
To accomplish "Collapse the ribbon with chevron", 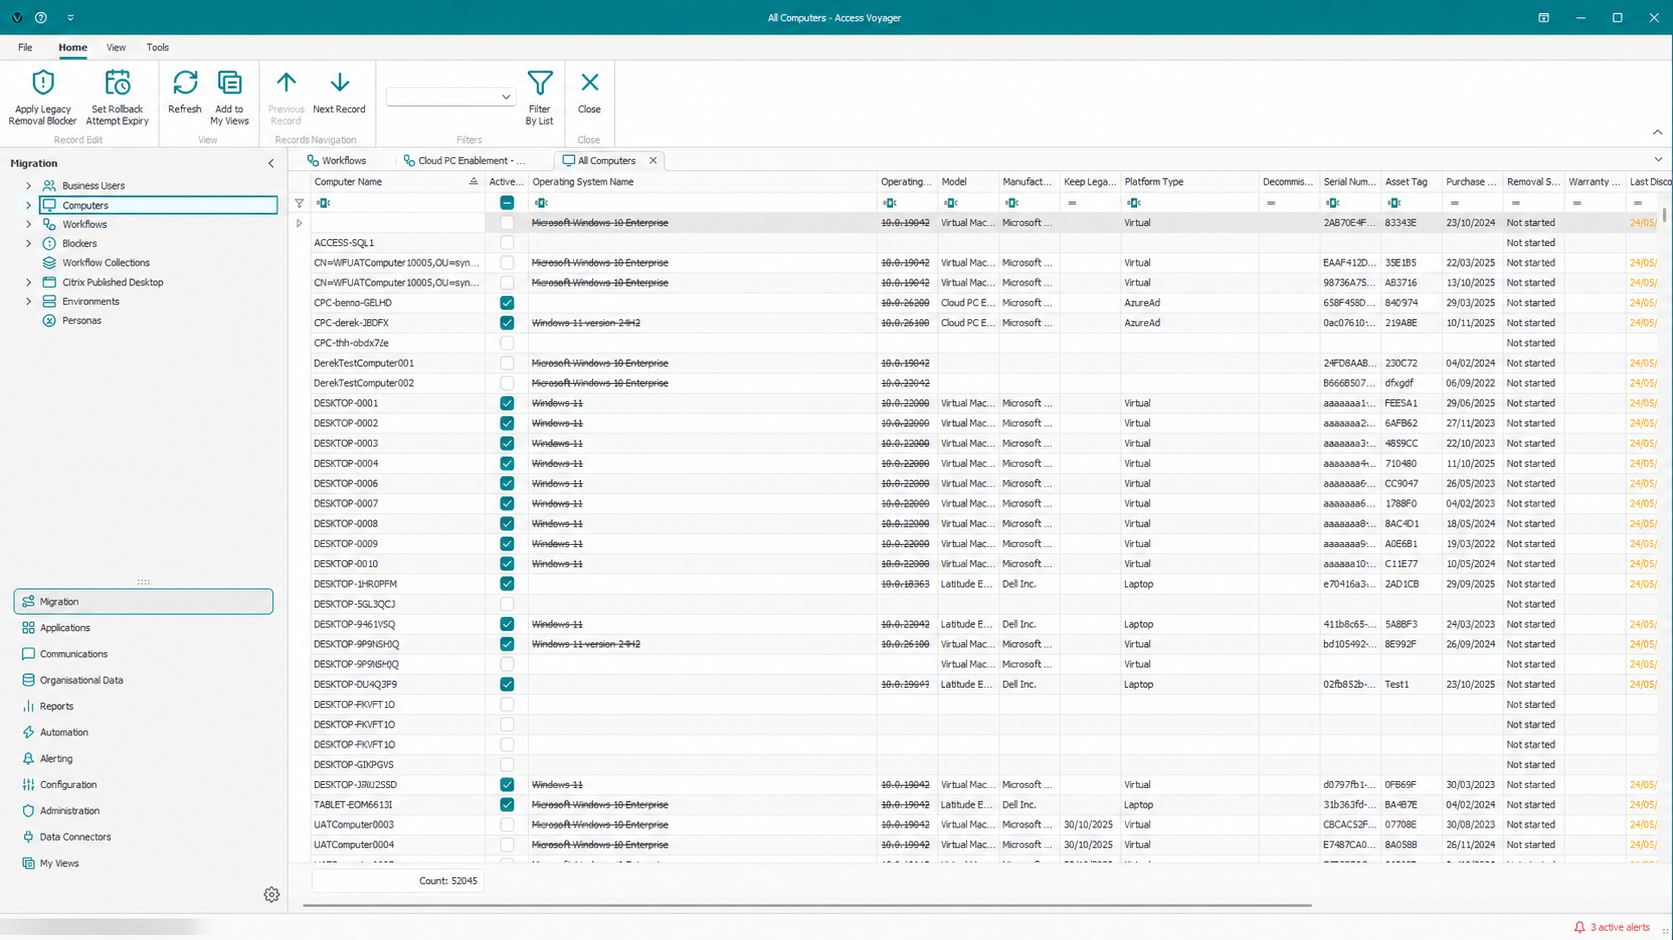I will pos(1657,132).
